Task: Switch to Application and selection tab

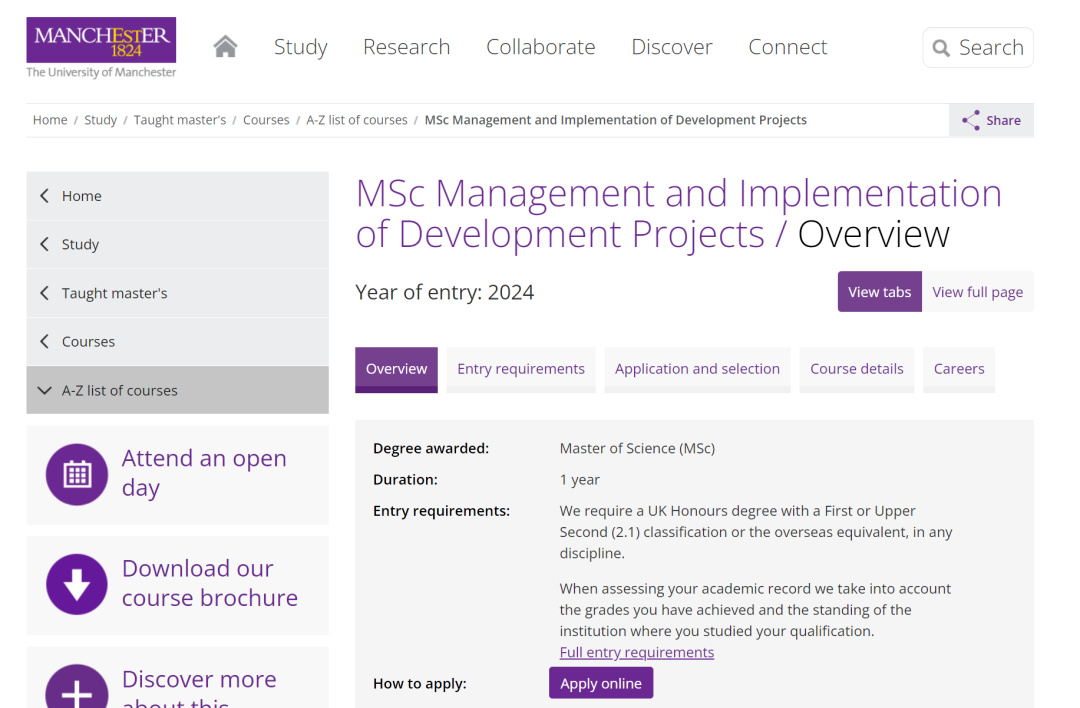Action: coord(697,369)
